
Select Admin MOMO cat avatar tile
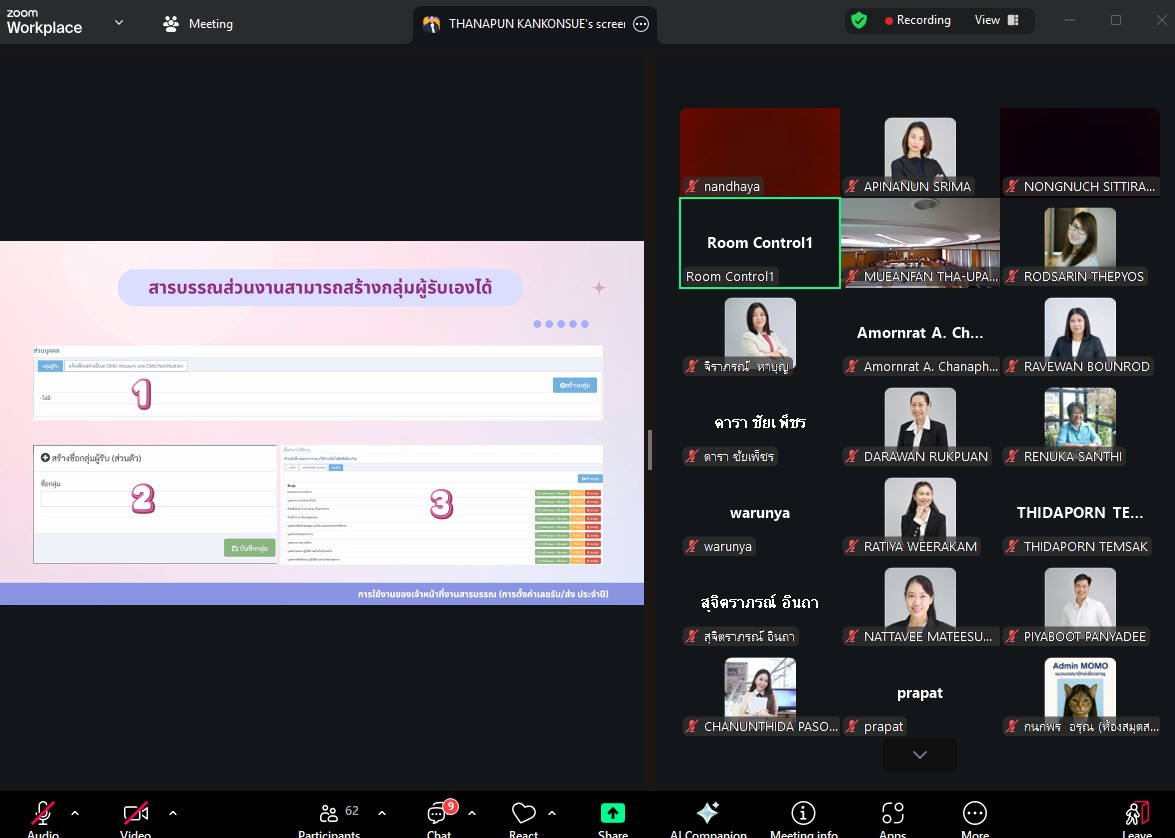(x=1080, y=693)
